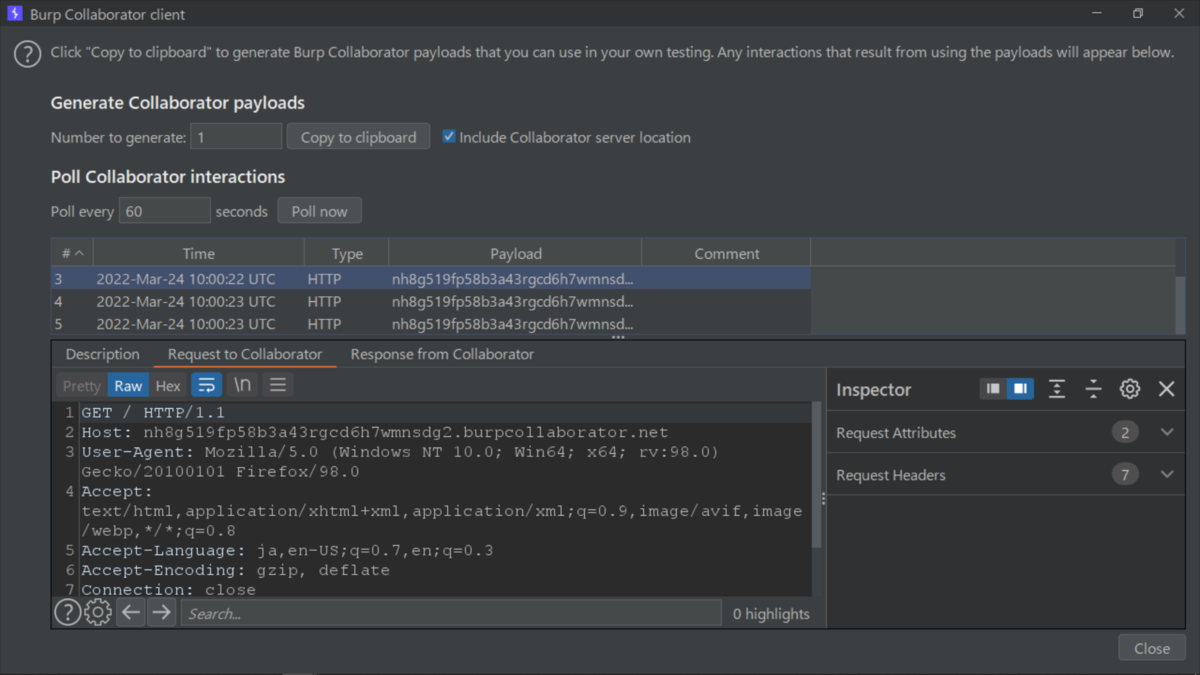1200x675 pixels.
Task: Go to next search match arrow
Action: [x=161, y=613]
